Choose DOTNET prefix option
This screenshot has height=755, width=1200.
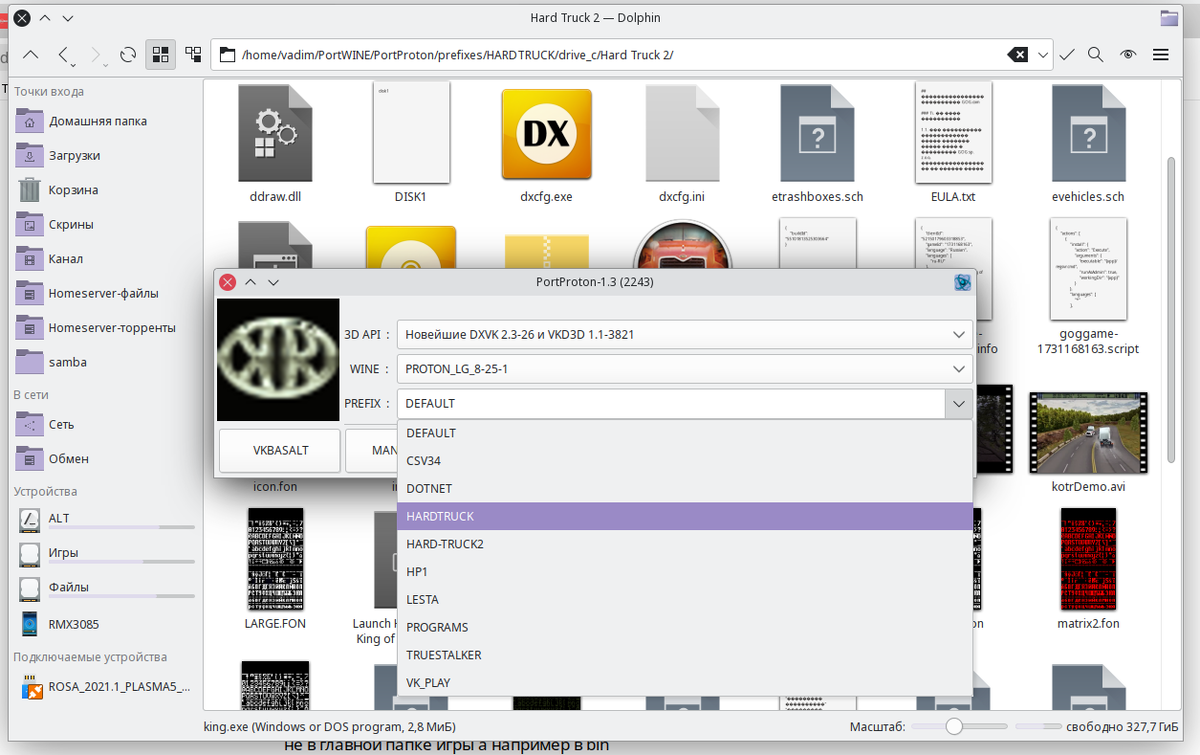(x=685, y=489)
